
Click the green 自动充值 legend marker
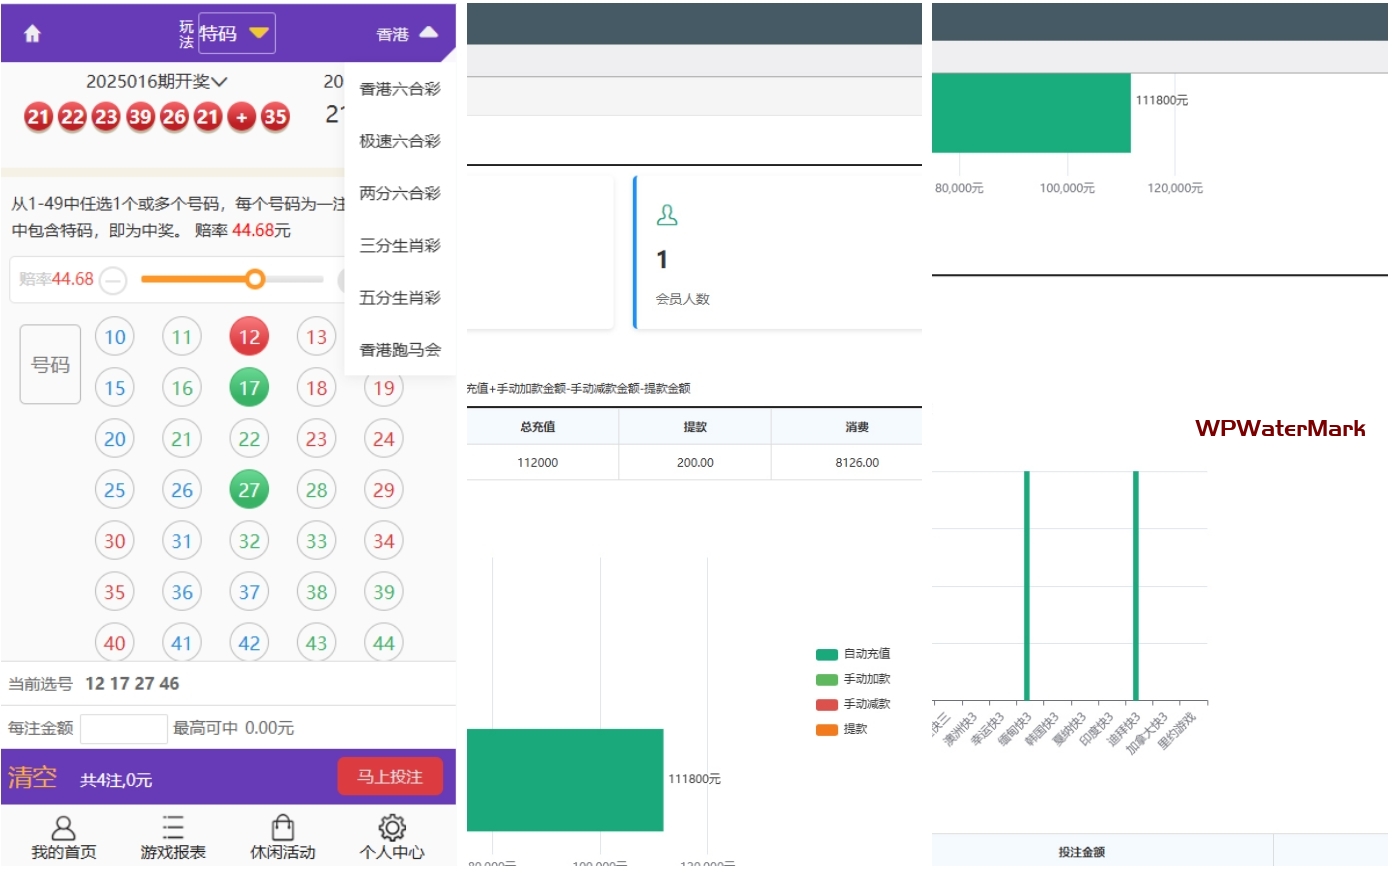click(x=826, y=654)
